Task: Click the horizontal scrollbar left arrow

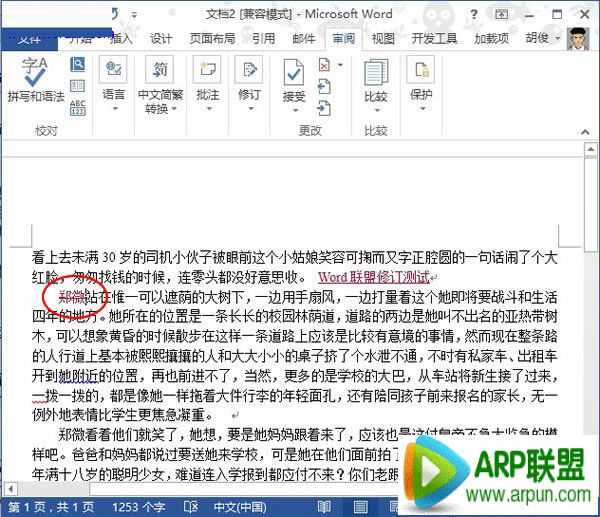Action: click(x=11, y=489)
